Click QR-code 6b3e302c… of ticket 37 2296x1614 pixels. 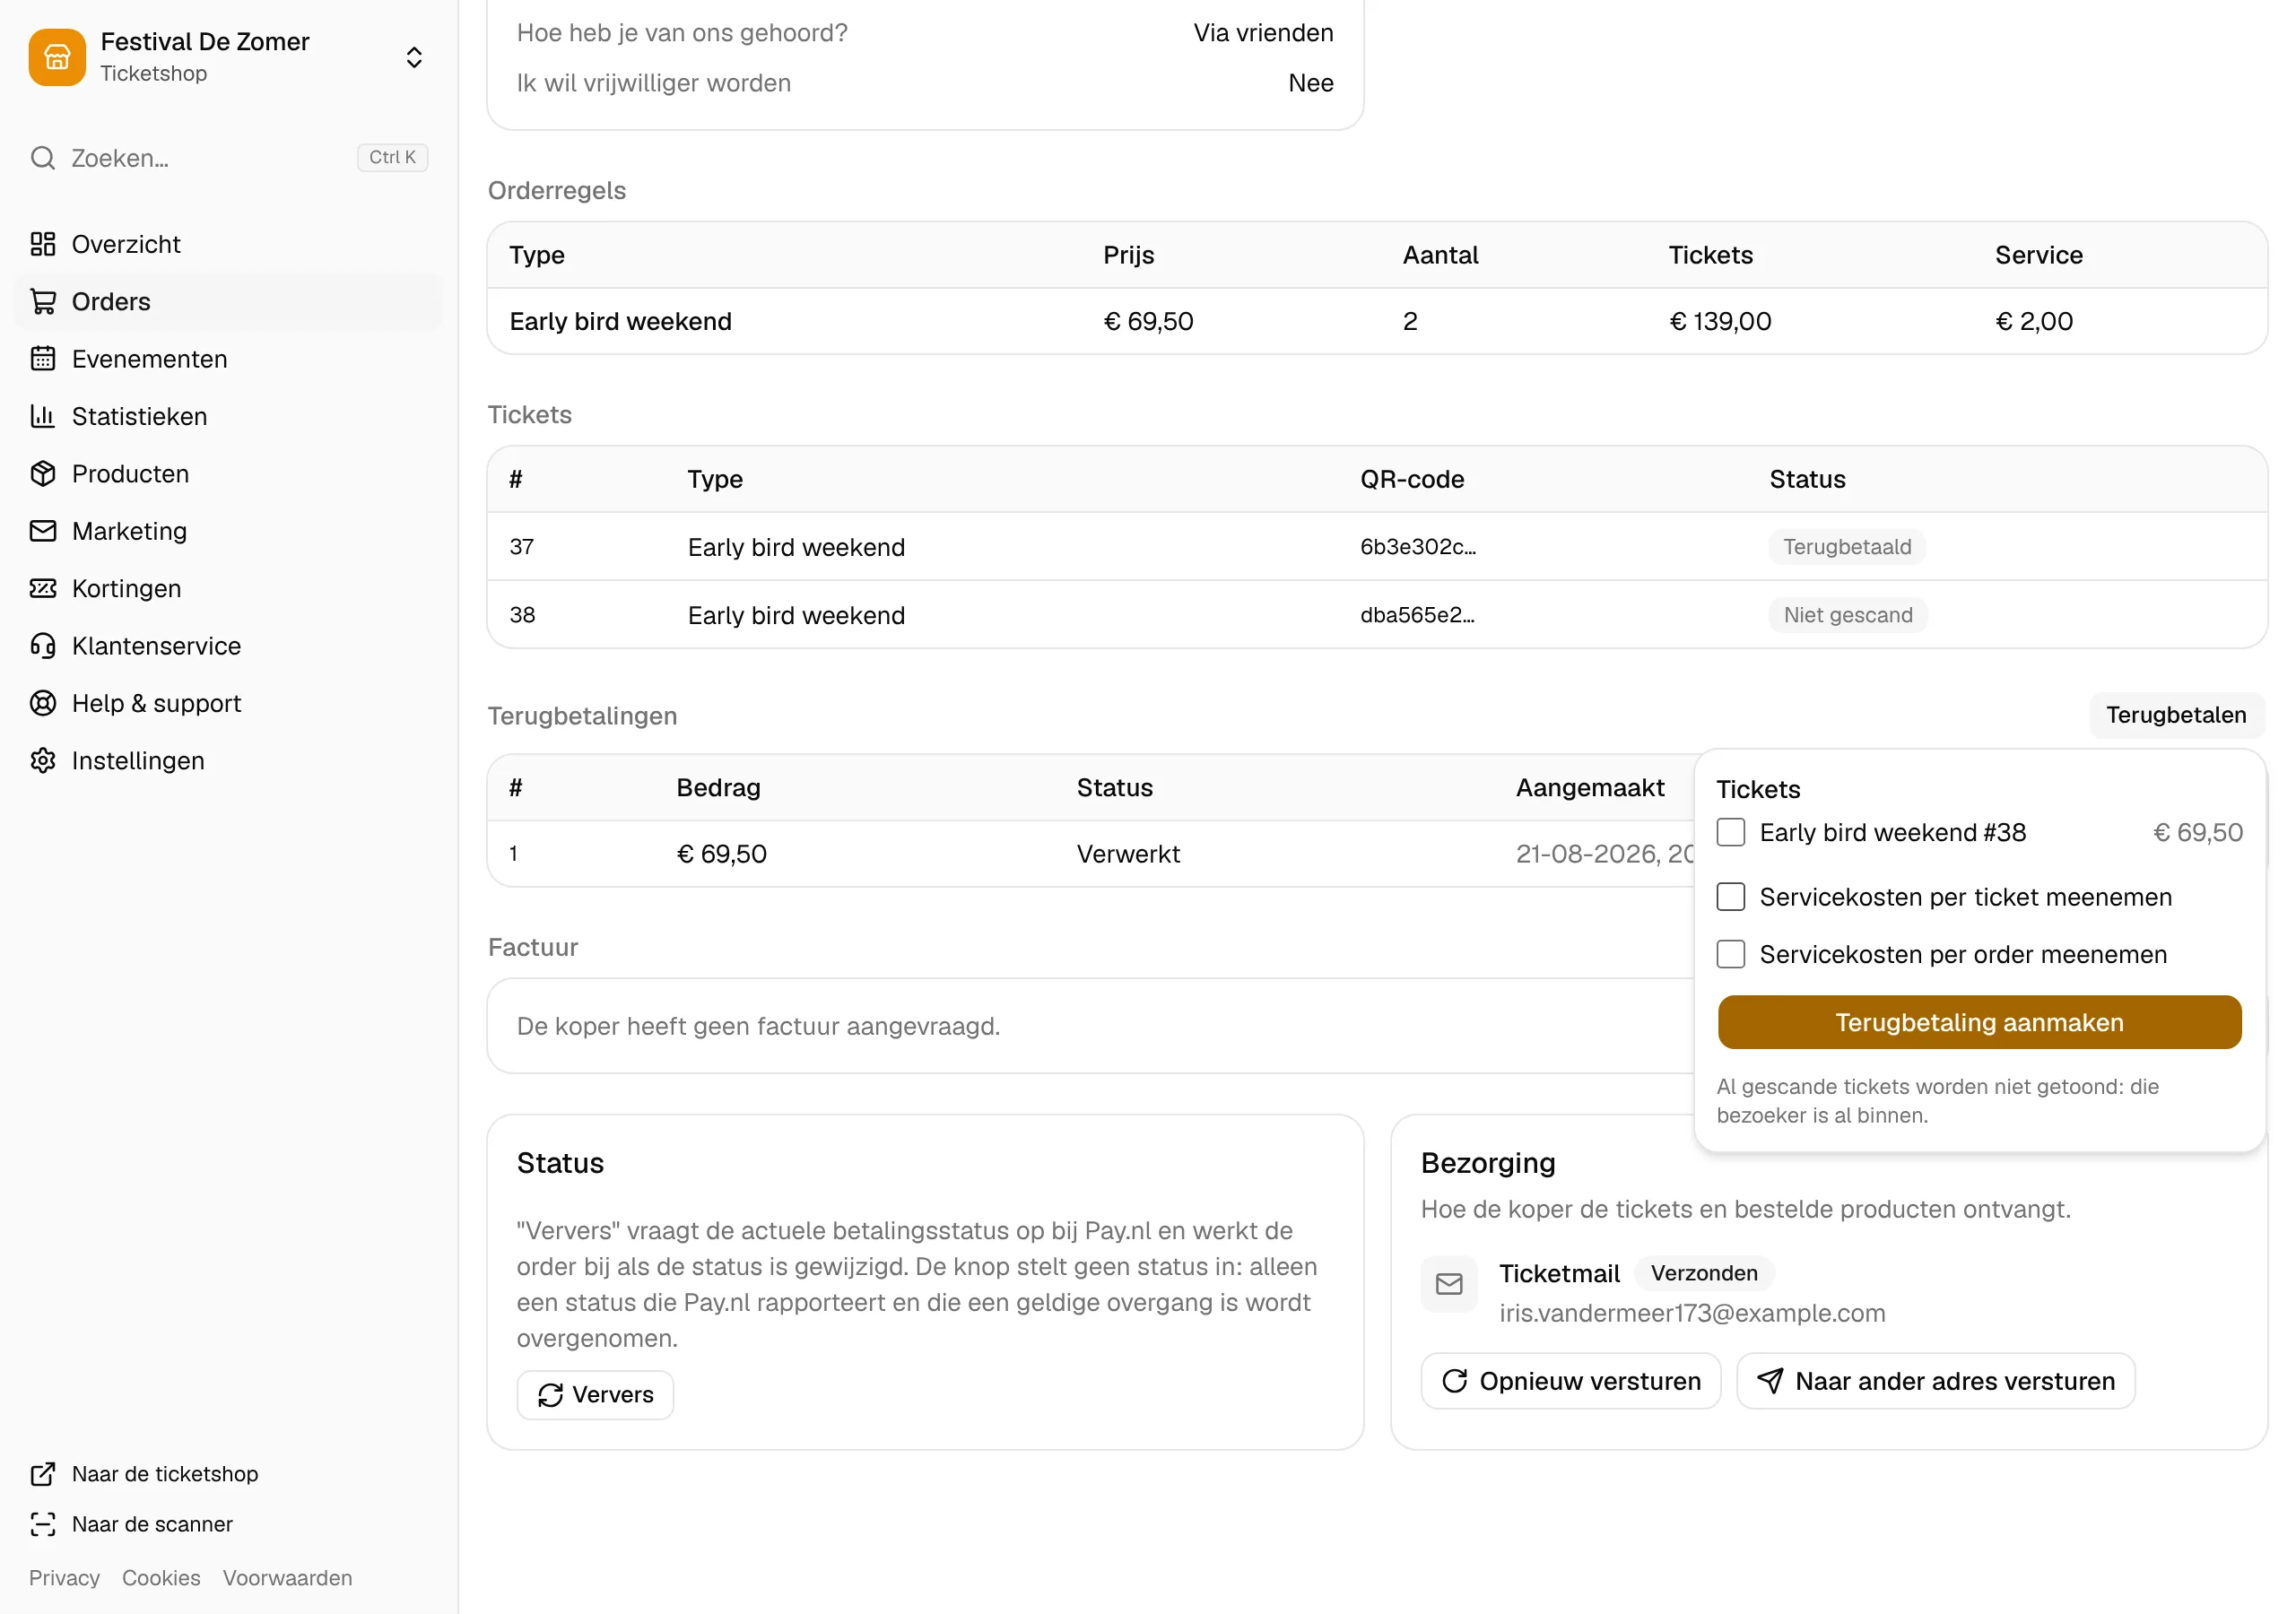(x=1417, y=547)
